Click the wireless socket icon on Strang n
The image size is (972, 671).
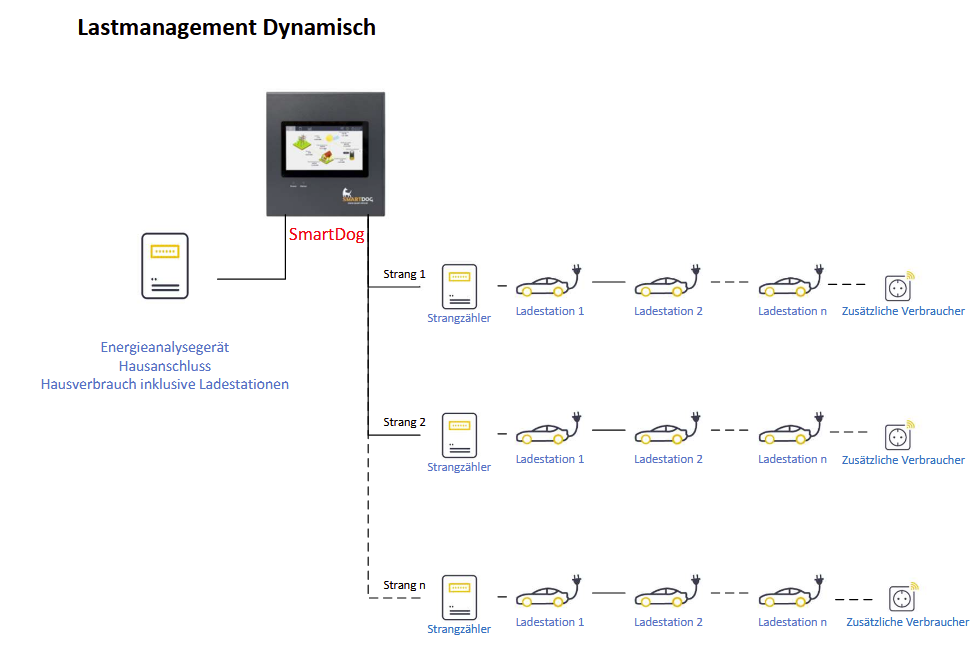(x=903, y=597)
